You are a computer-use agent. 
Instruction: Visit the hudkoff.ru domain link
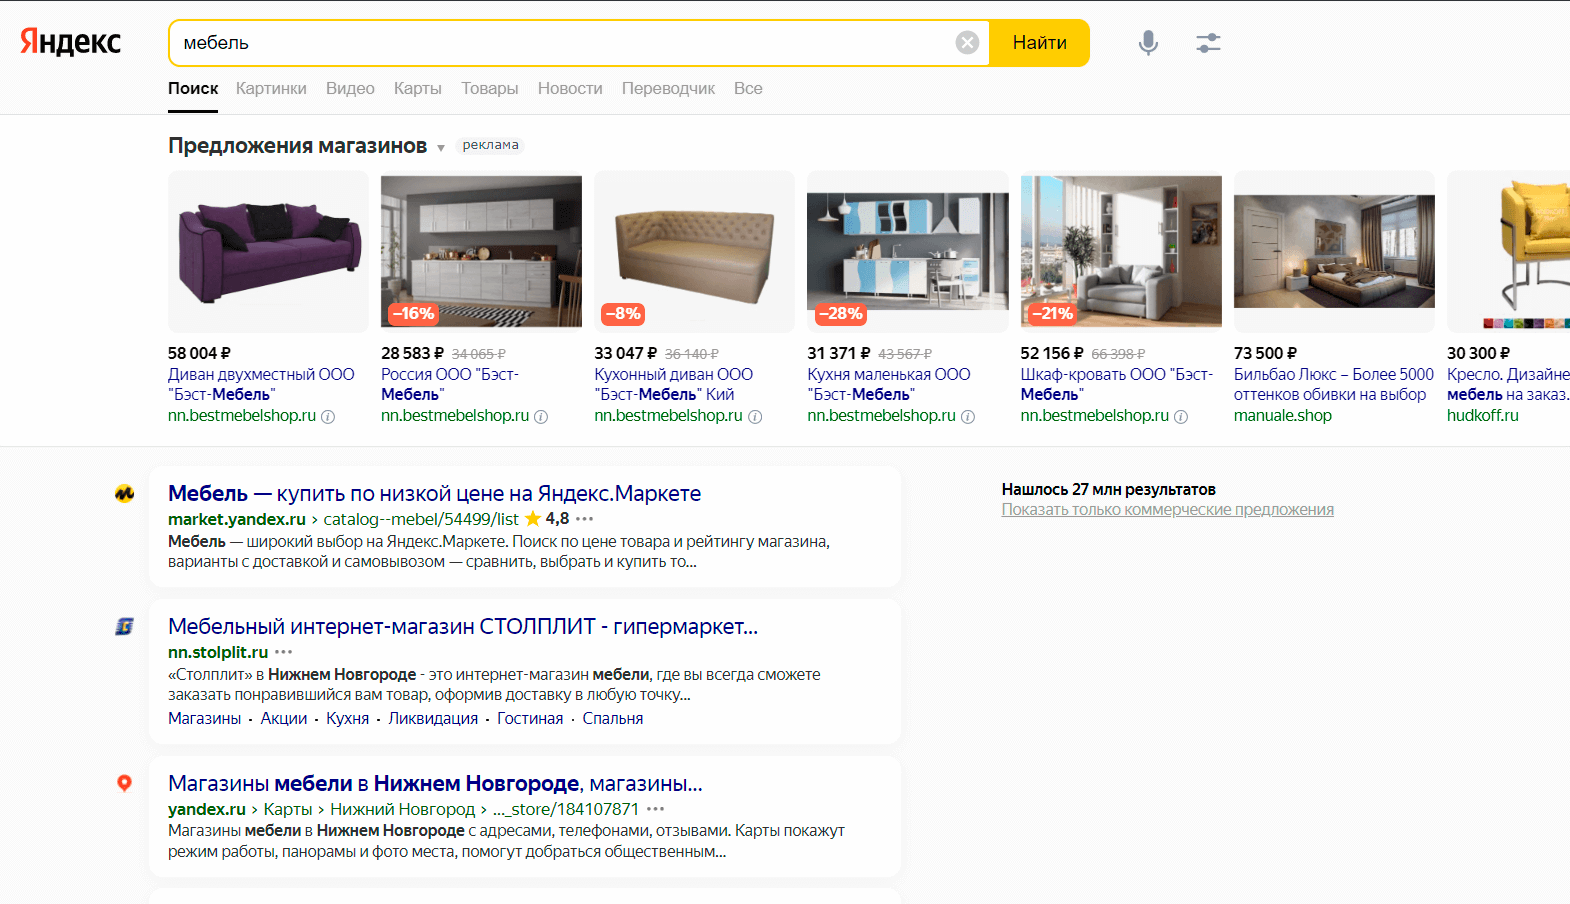point(1483,415)
